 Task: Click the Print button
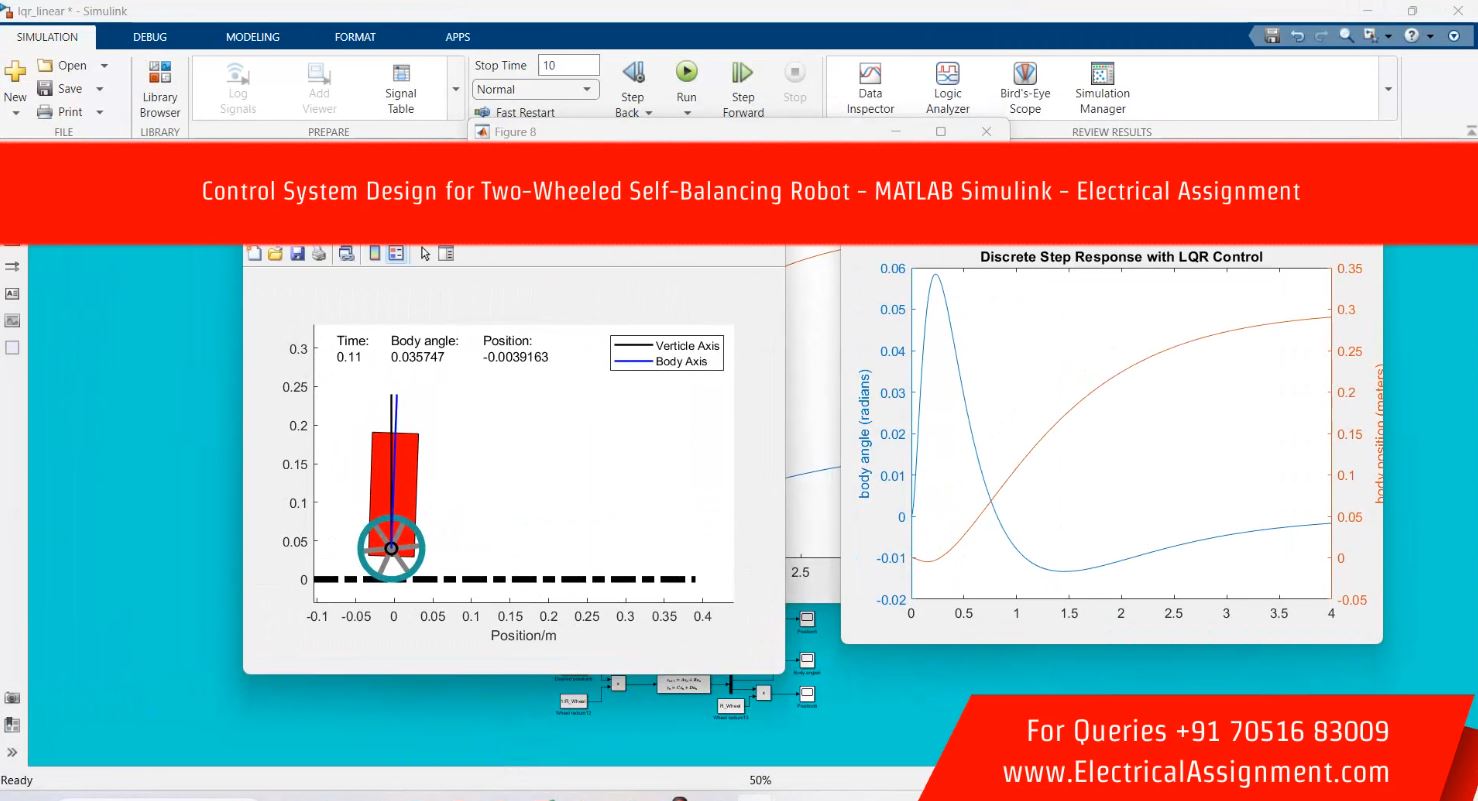tap(60, 112)
